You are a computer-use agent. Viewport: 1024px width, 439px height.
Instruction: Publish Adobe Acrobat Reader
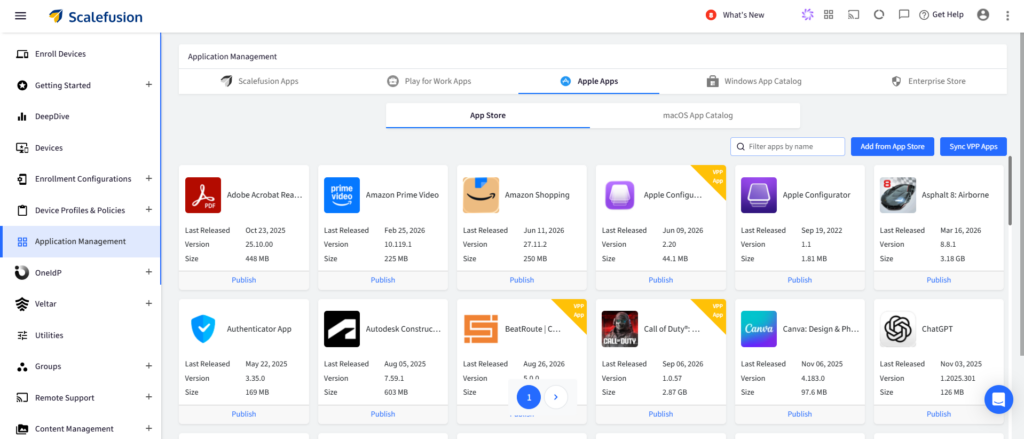point(244,280)
